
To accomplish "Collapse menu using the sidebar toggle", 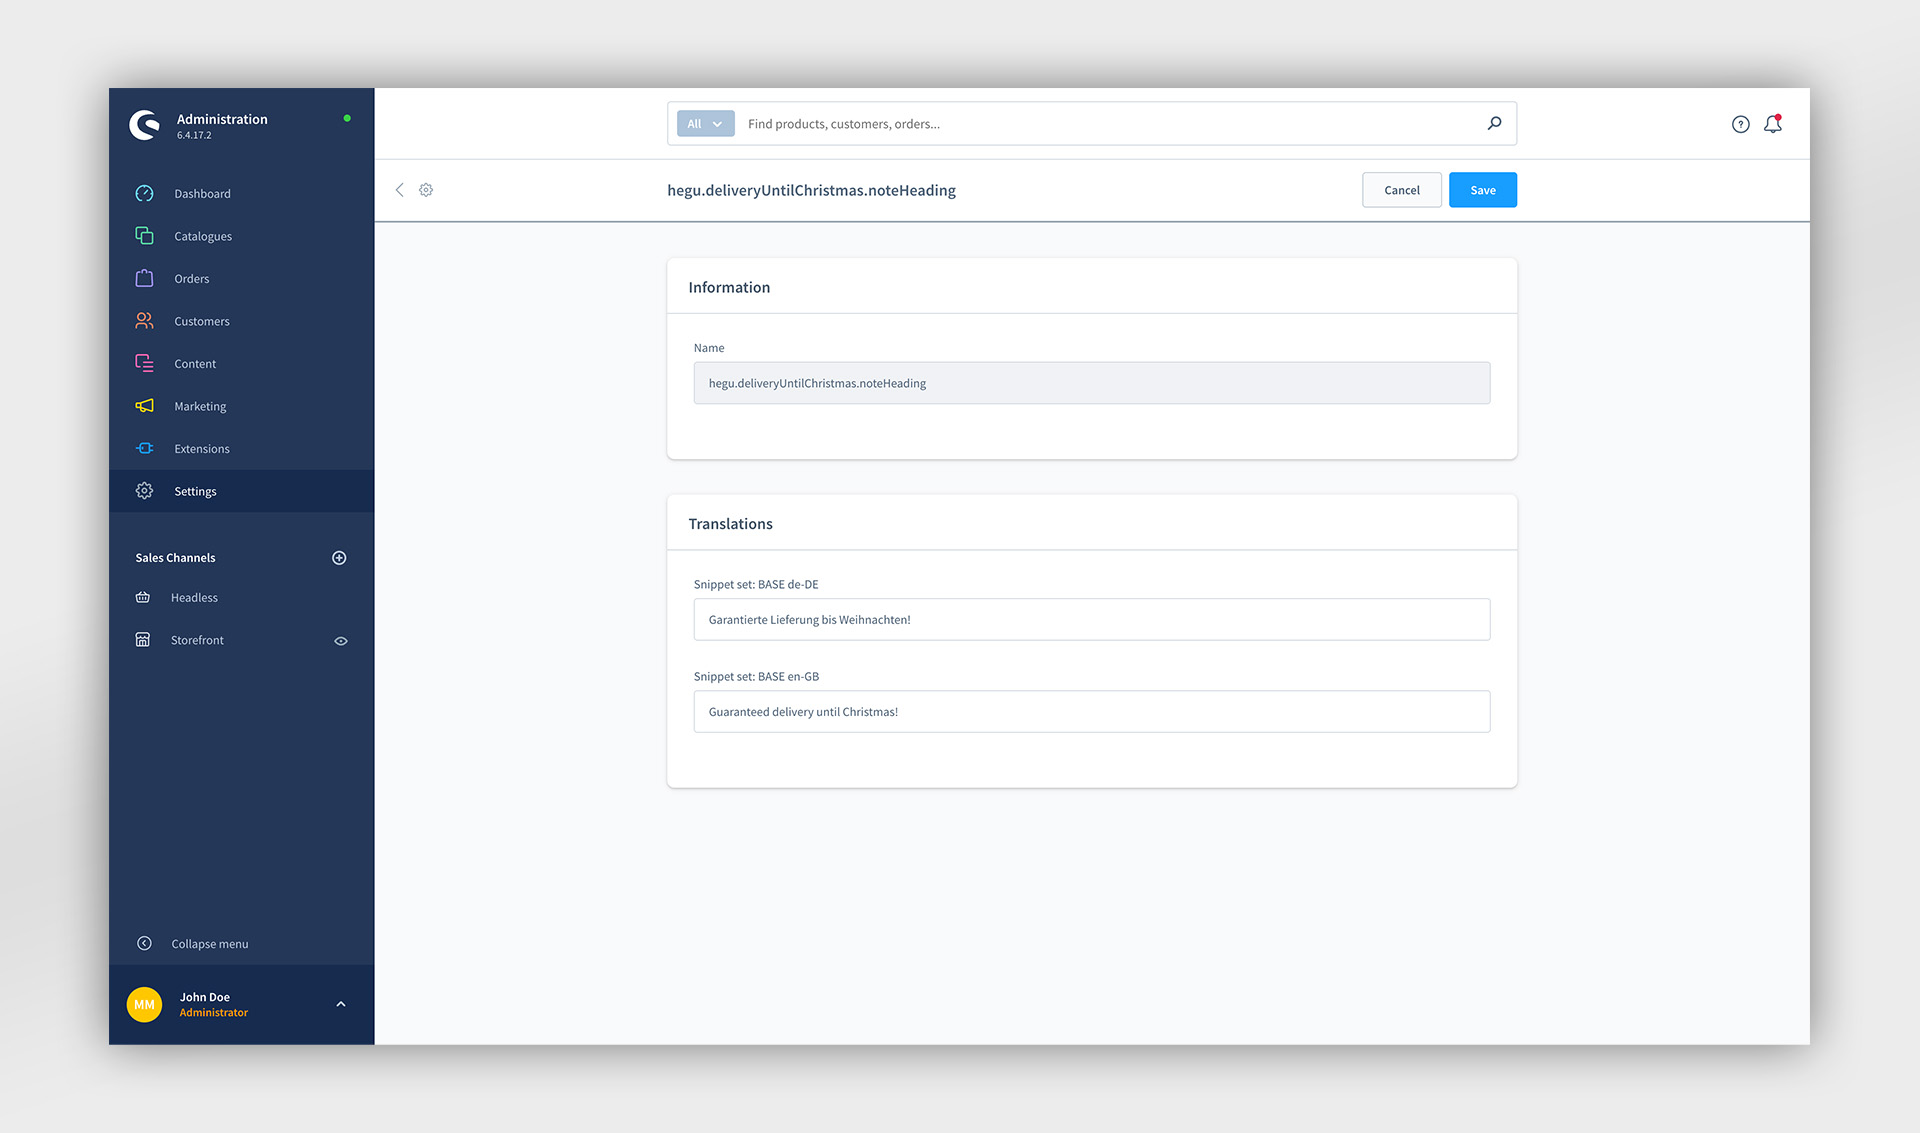I will click(x=192, y=944).
